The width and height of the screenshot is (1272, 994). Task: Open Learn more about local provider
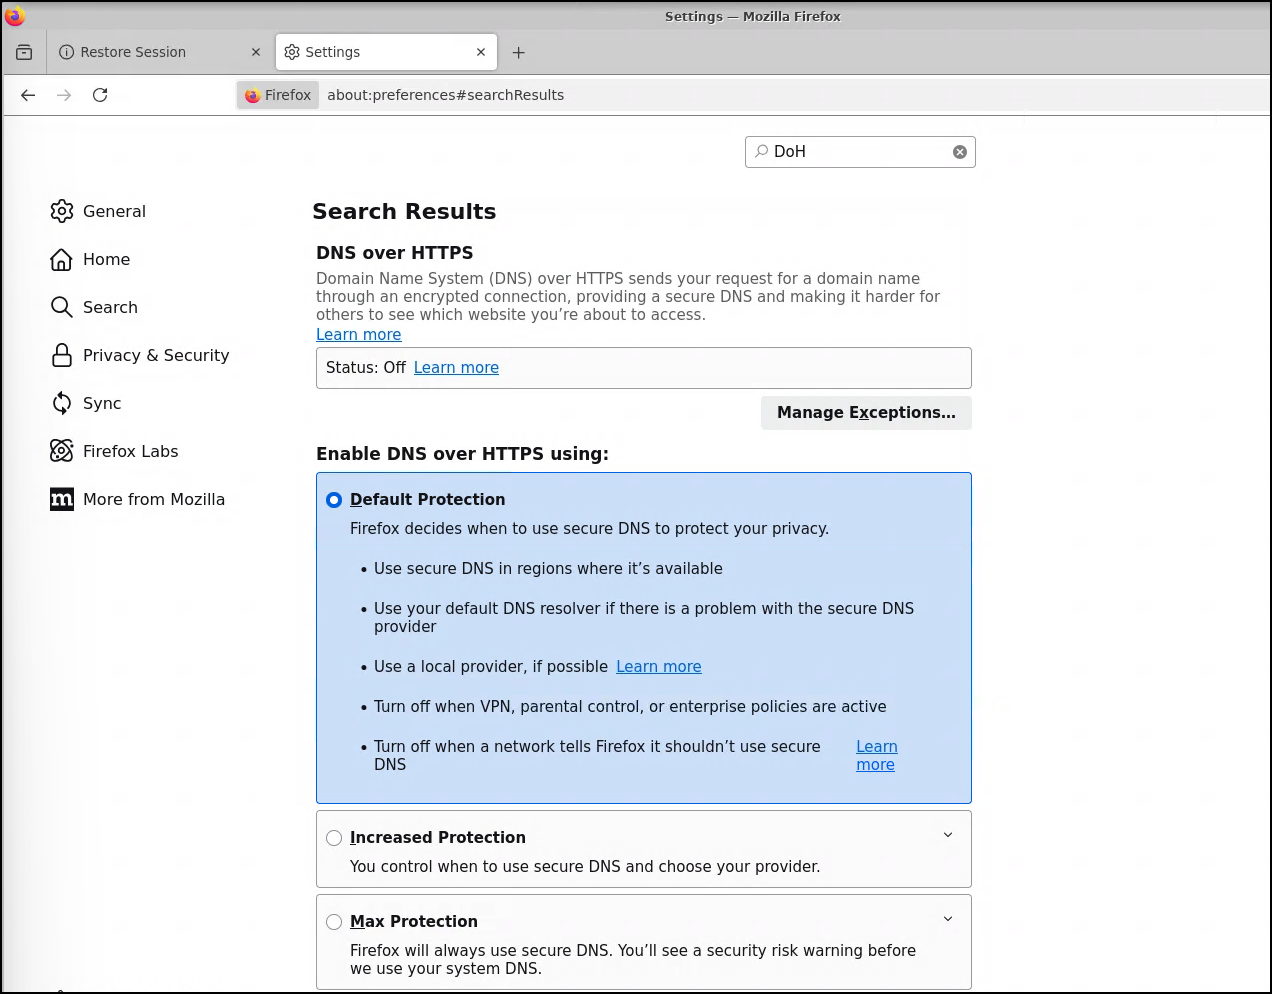658,667
